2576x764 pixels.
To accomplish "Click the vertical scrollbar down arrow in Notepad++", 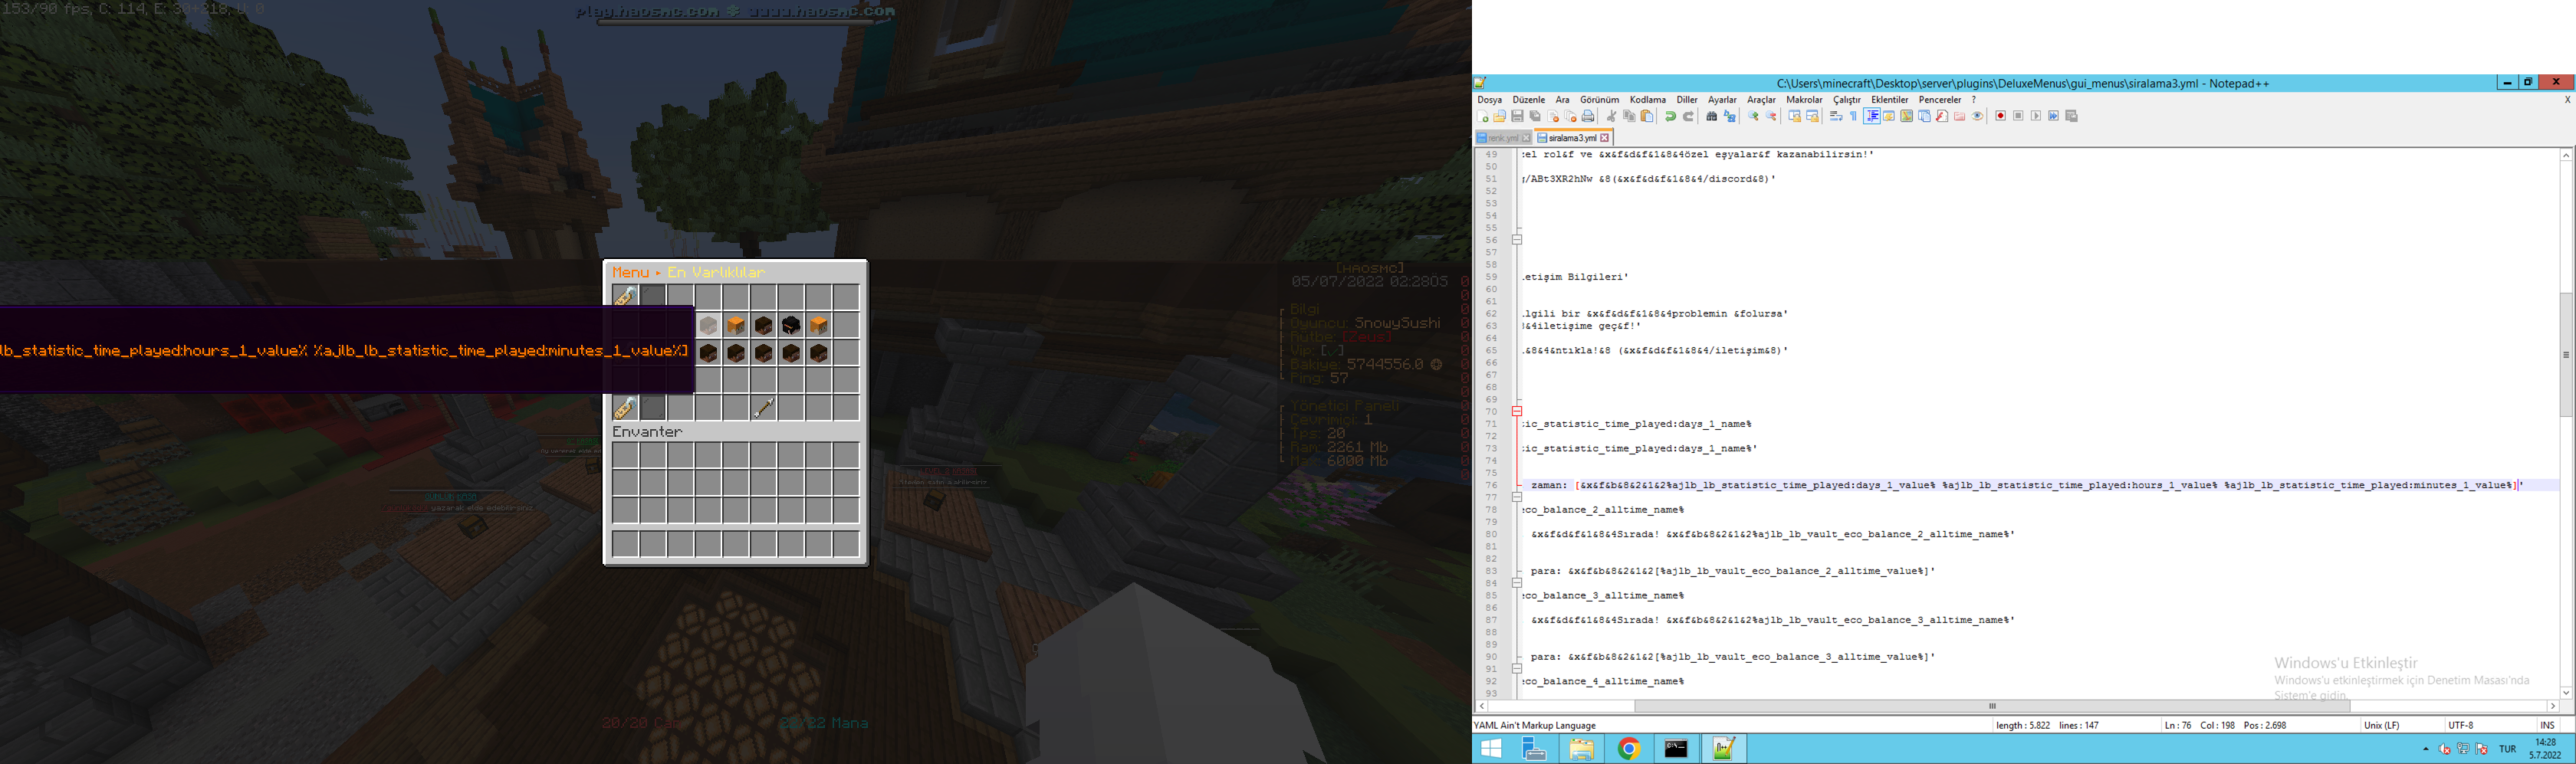I will coord(2566,692).
